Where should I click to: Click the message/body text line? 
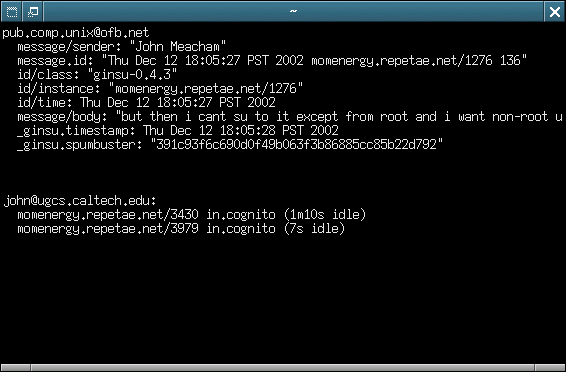(x=290, y=117)
